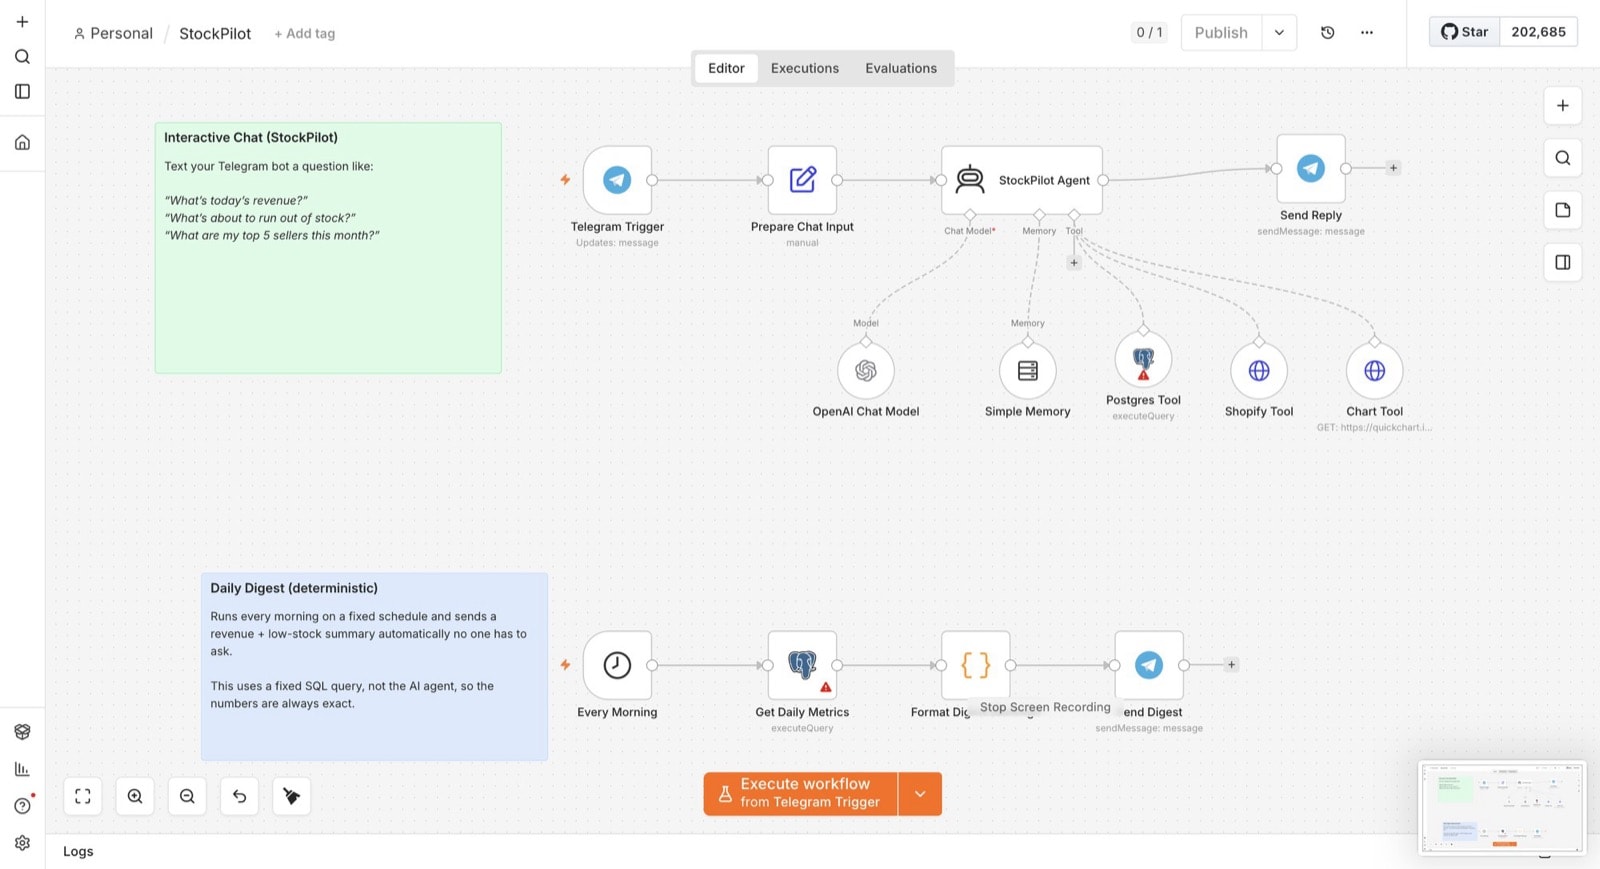Image resolution: width=1600 pixels, height=869 pixels.
Task: Open the side panel icon on the right toolbar
Action: pos(1562,262)
